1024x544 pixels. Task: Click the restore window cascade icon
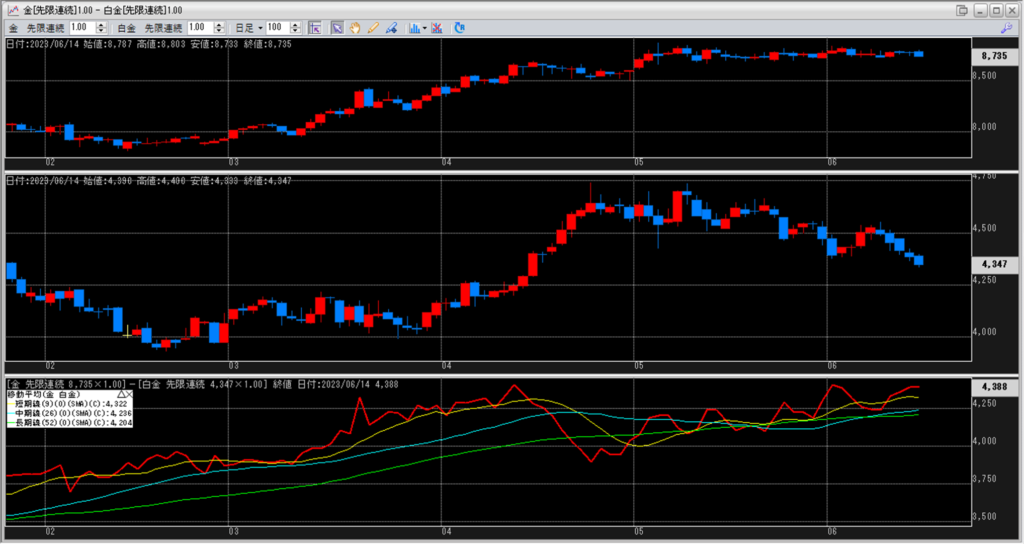click(x=962, y=10)
